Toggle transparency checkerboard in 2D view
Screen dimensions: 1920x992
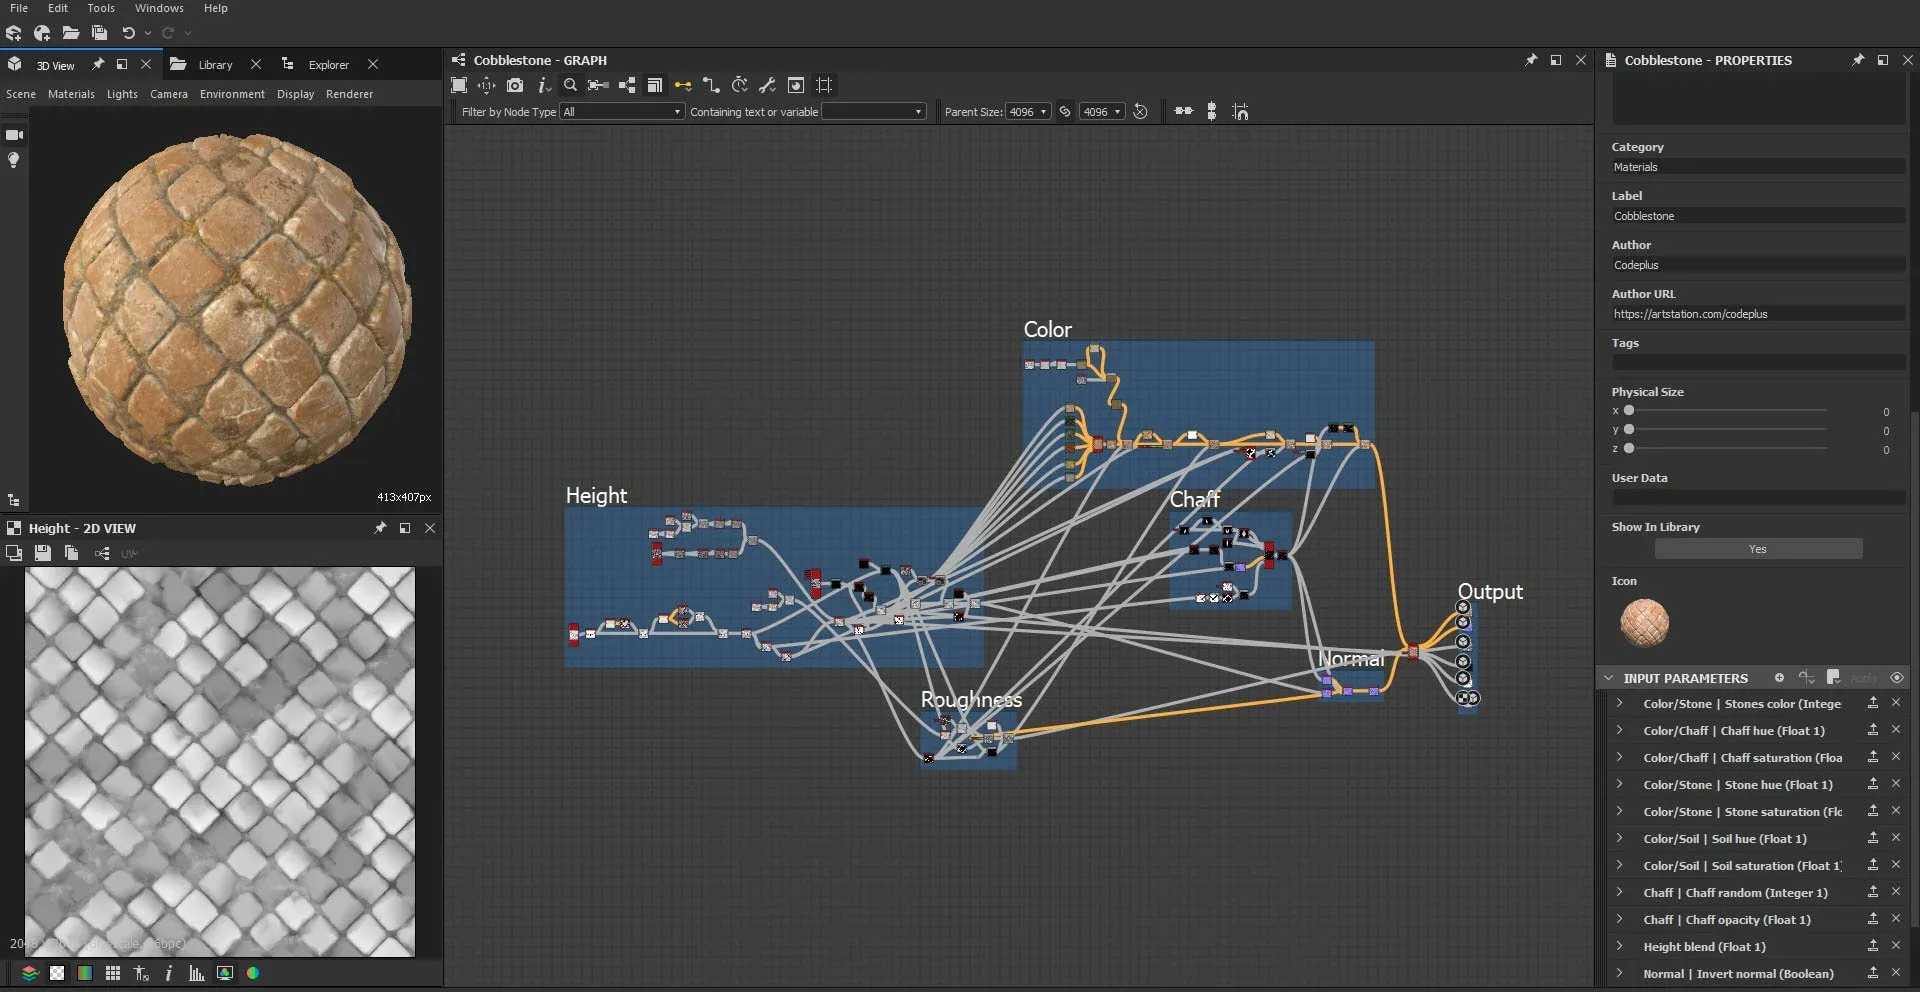[x=57, y=973]
